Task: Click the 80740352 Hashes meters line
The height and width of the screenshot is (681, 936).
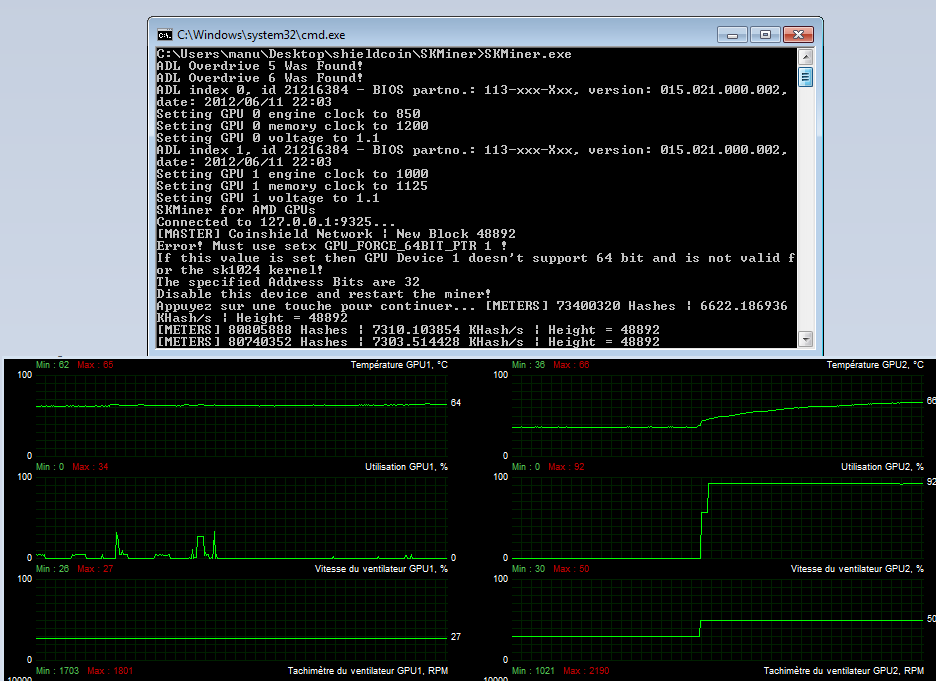Action: click(408, 342)
